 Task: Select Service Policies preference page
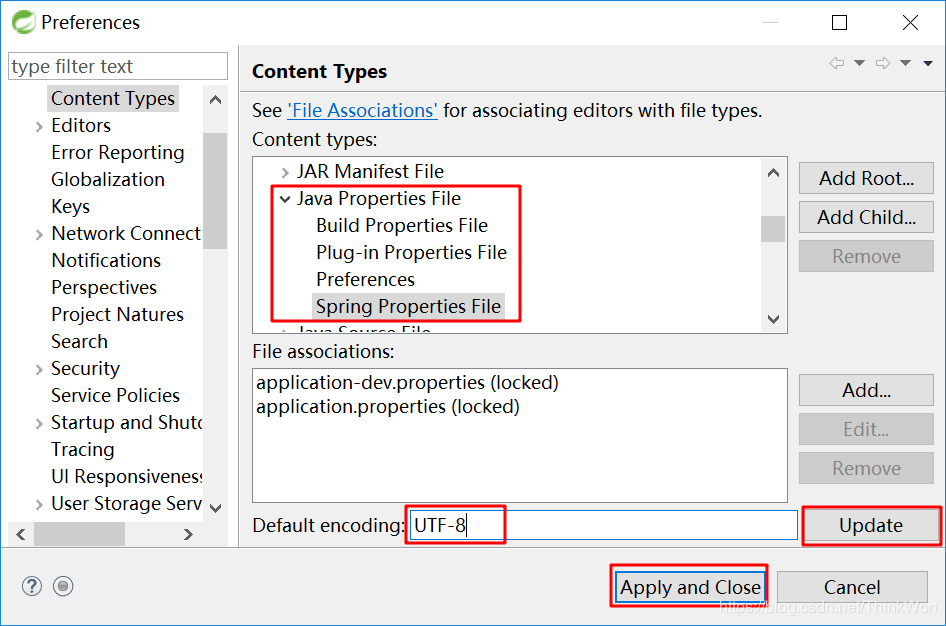116,395
